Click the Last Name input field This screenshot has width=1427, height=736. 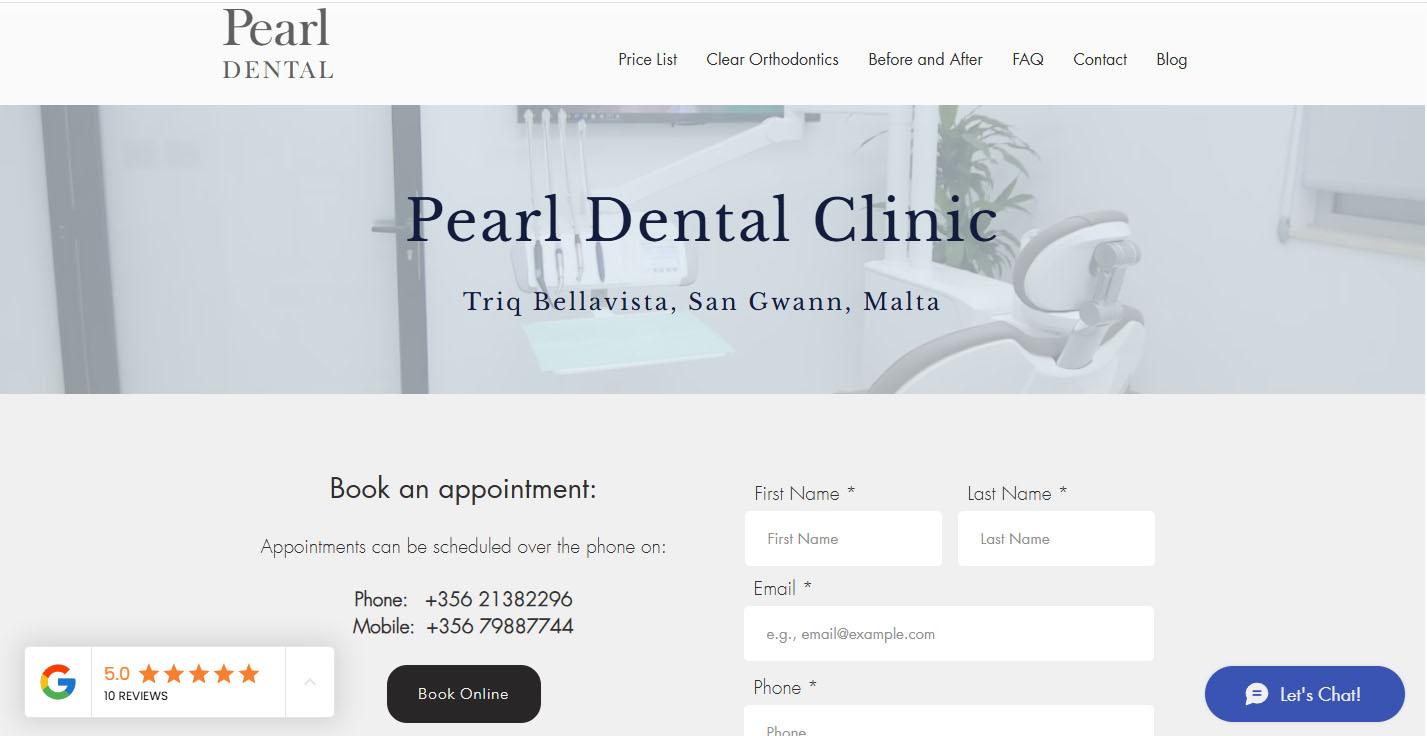(1056, 539)
